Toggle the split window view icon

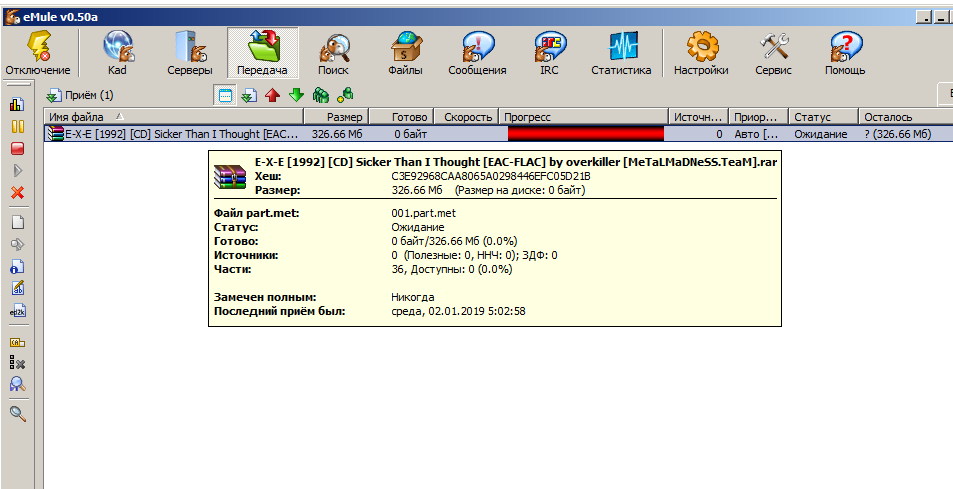[225, 95]
